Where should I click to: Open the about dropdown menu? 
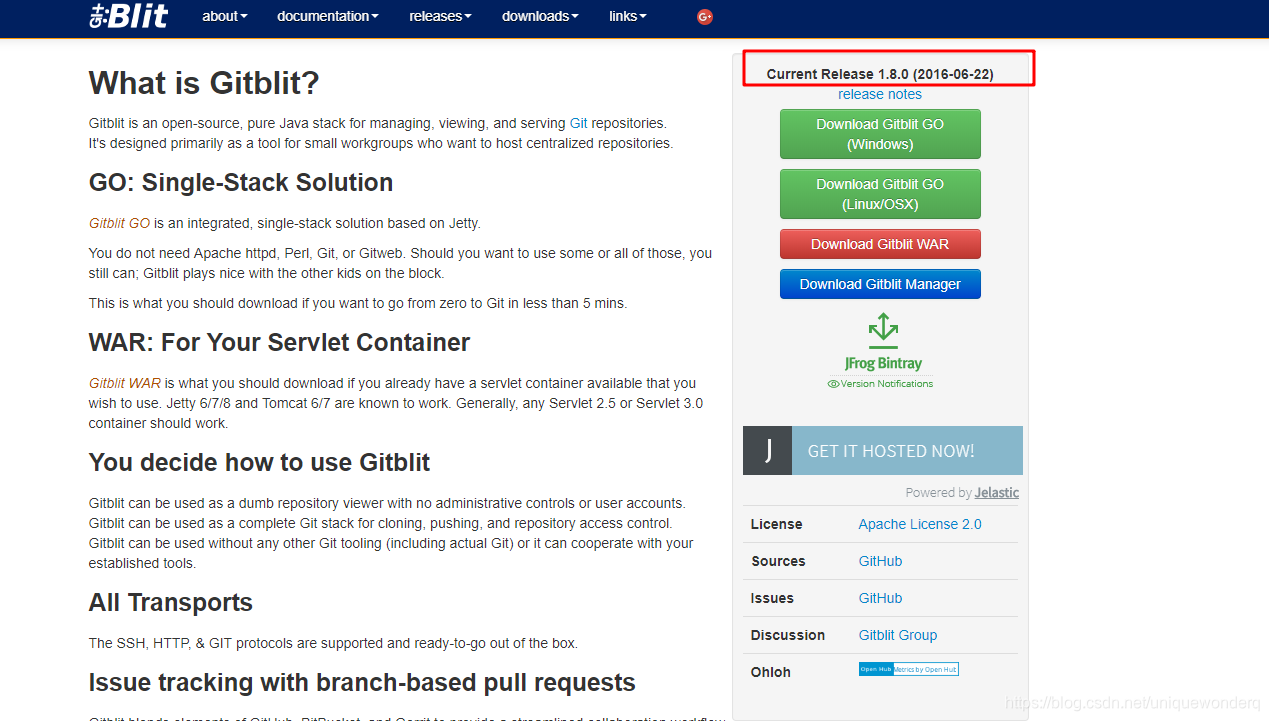(225, 16)
